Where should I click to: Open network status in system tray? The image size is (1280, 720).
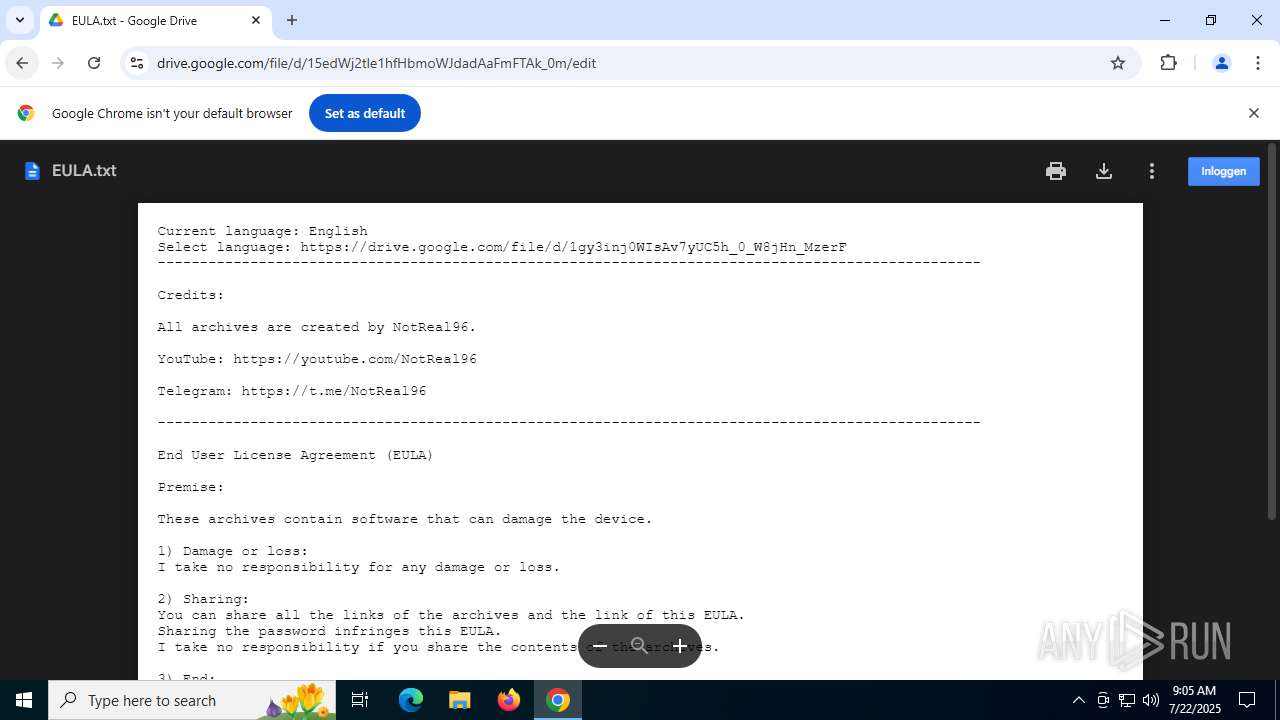[1127, 700]
